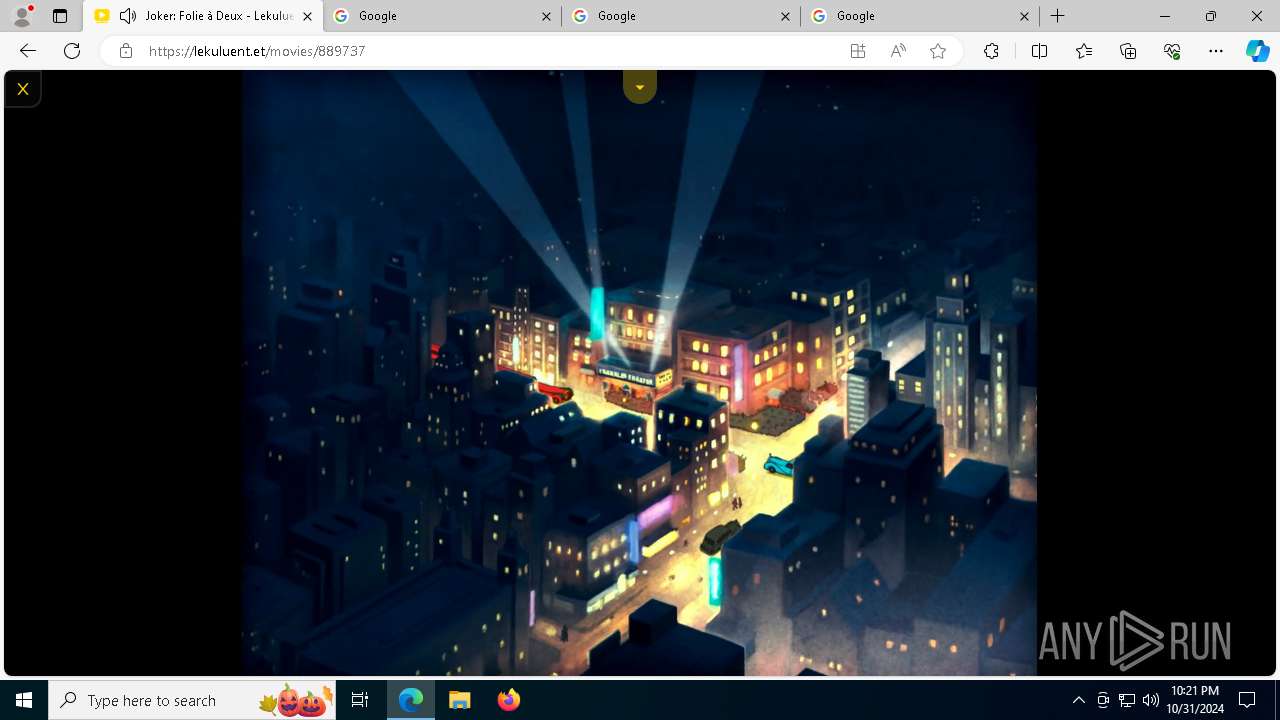This screenshot has width=1280, height=720.
Task: Show hidden system tray icons
Action: tap(1078, 700)
